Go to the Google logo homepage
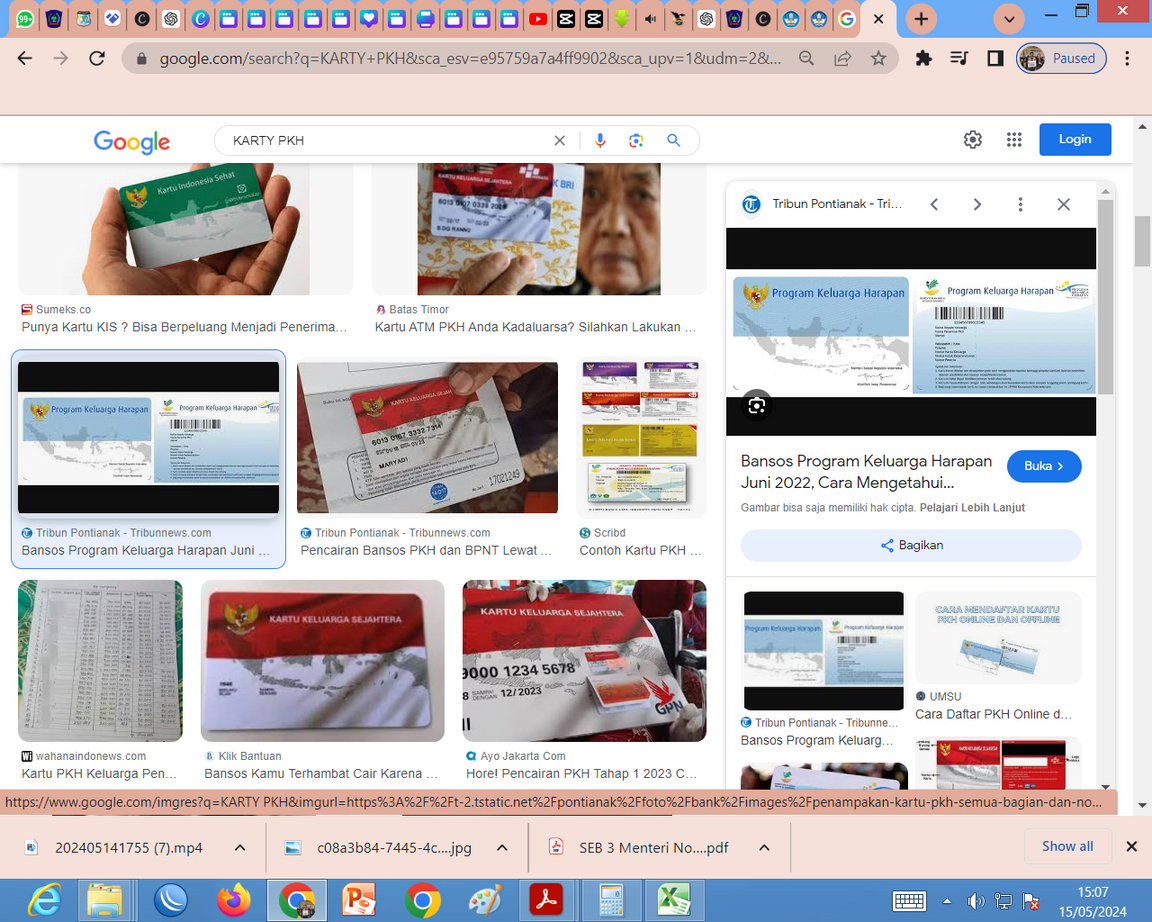This screenshot has height=922, width=1152. point(132,141)
